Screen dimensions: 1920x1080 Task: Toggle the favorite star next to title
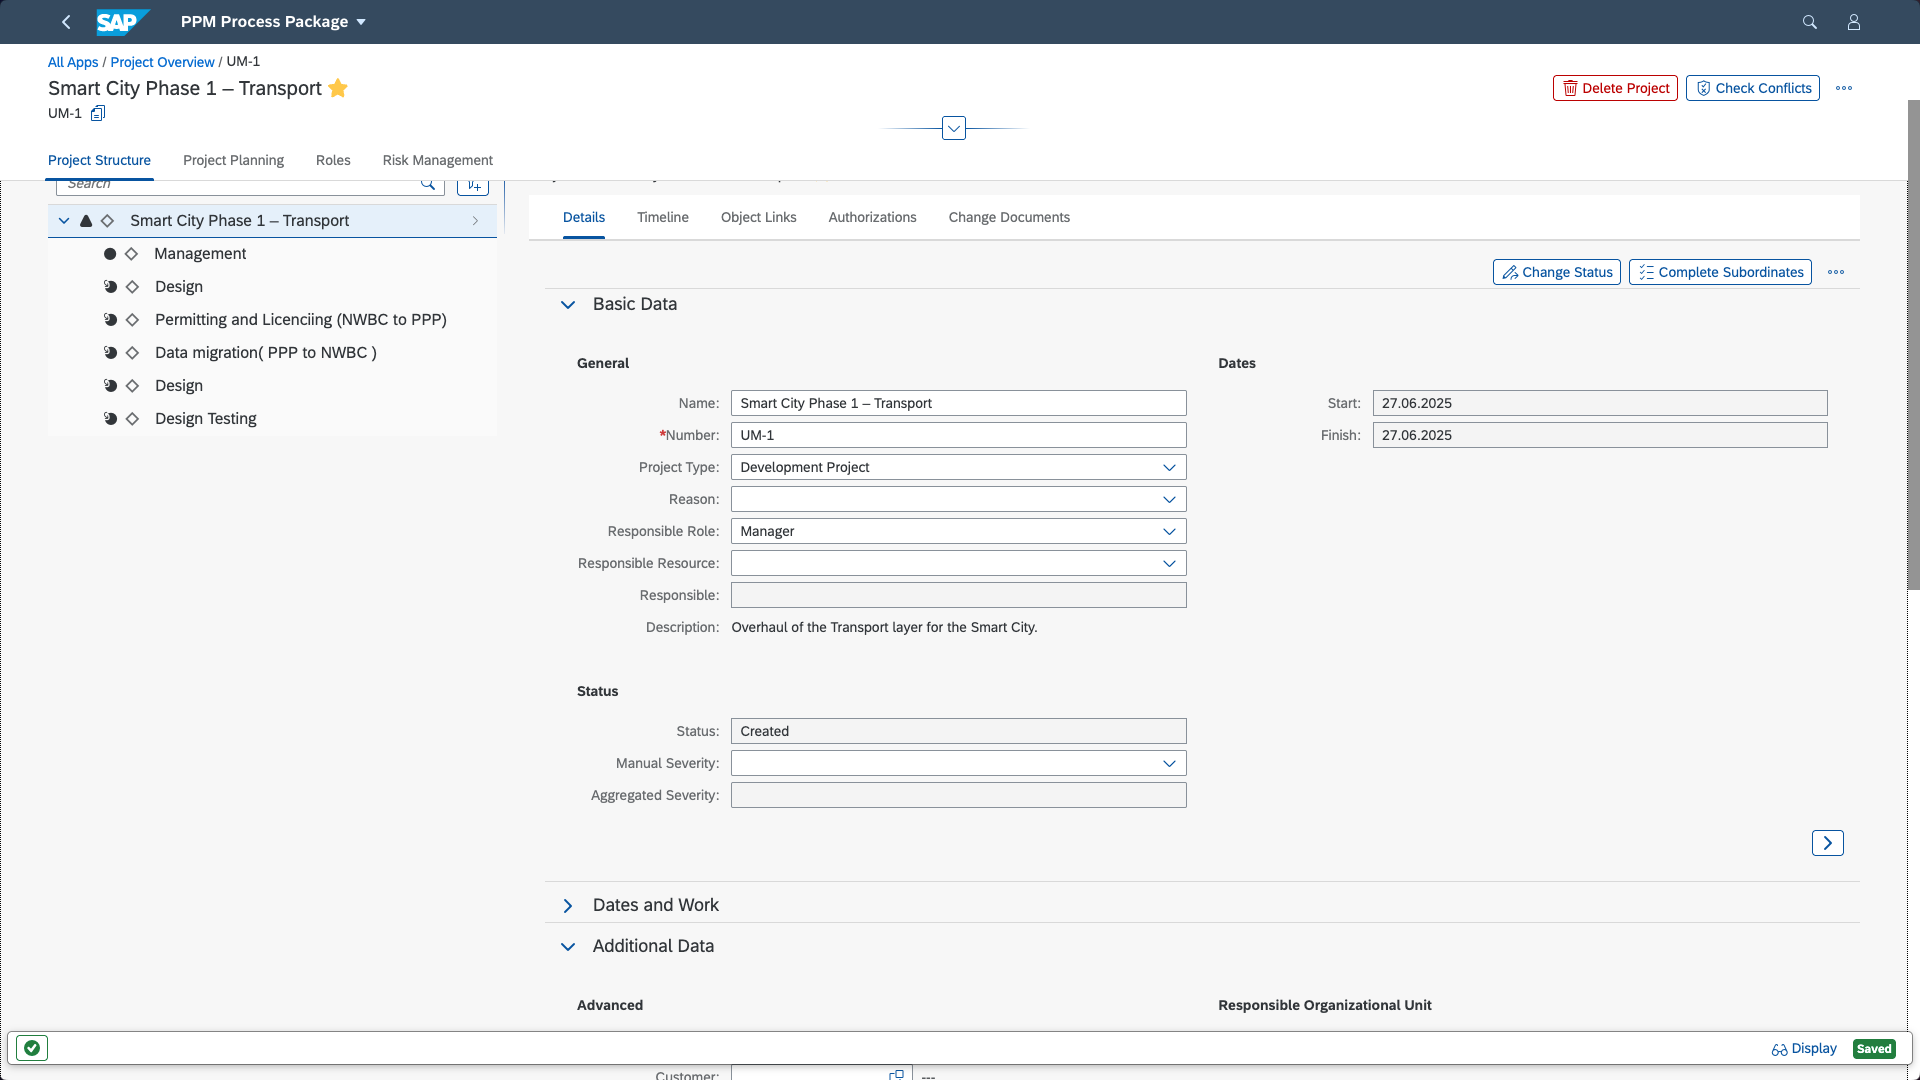click(338, 88)
